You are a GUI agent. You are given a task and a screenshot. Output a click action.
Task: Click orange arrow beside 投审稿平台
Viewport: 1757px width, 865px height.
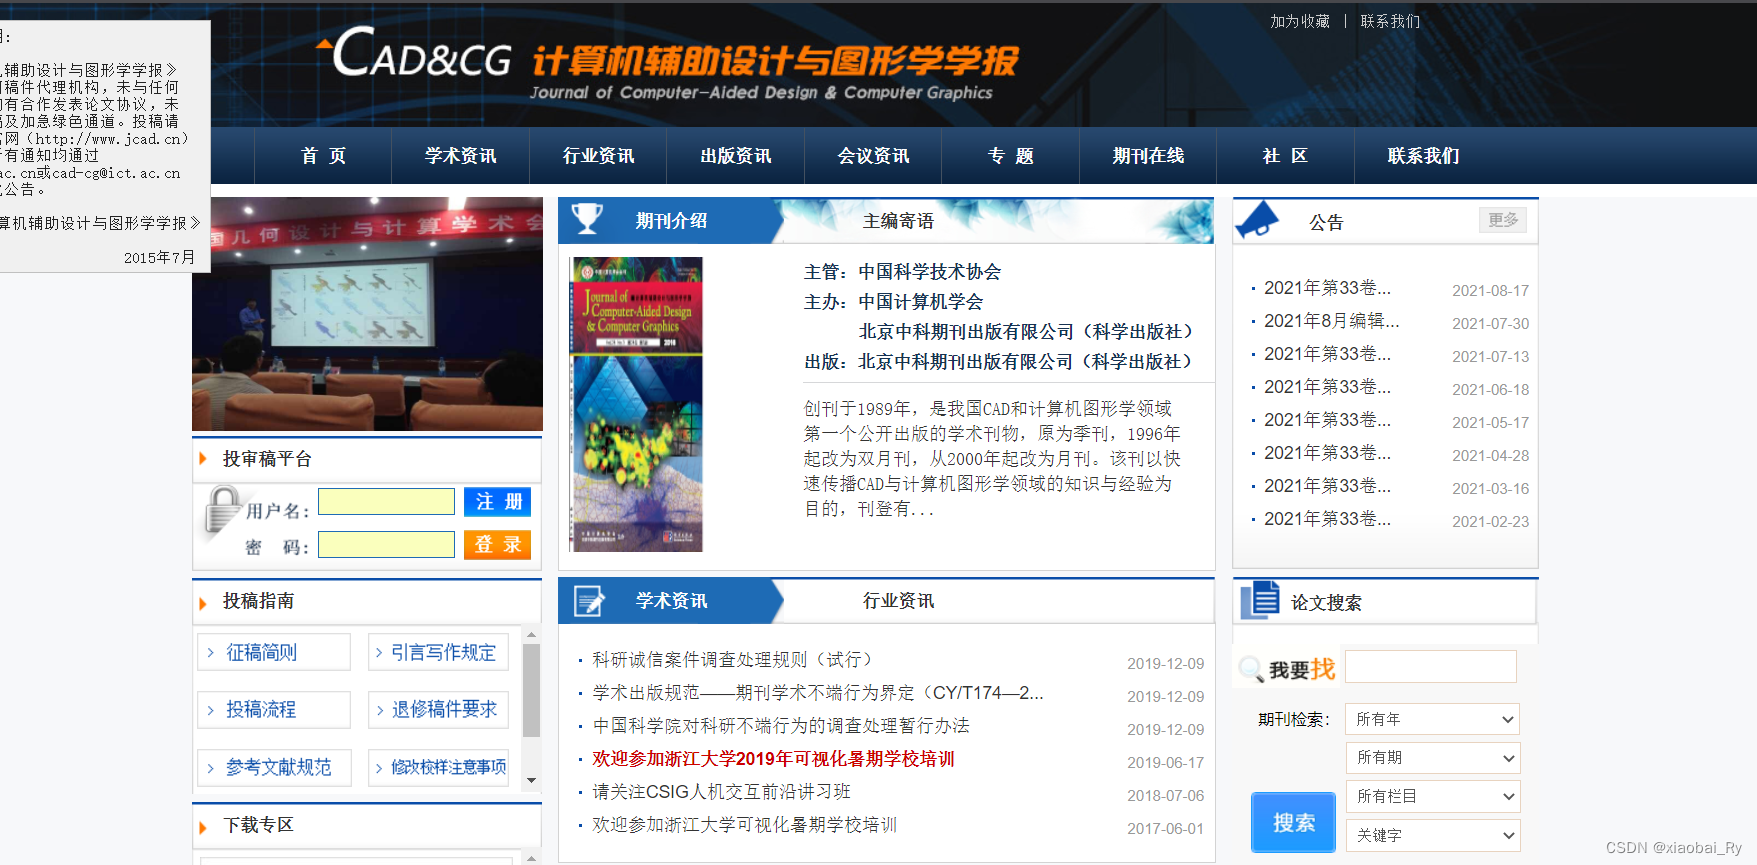[203, 459]
